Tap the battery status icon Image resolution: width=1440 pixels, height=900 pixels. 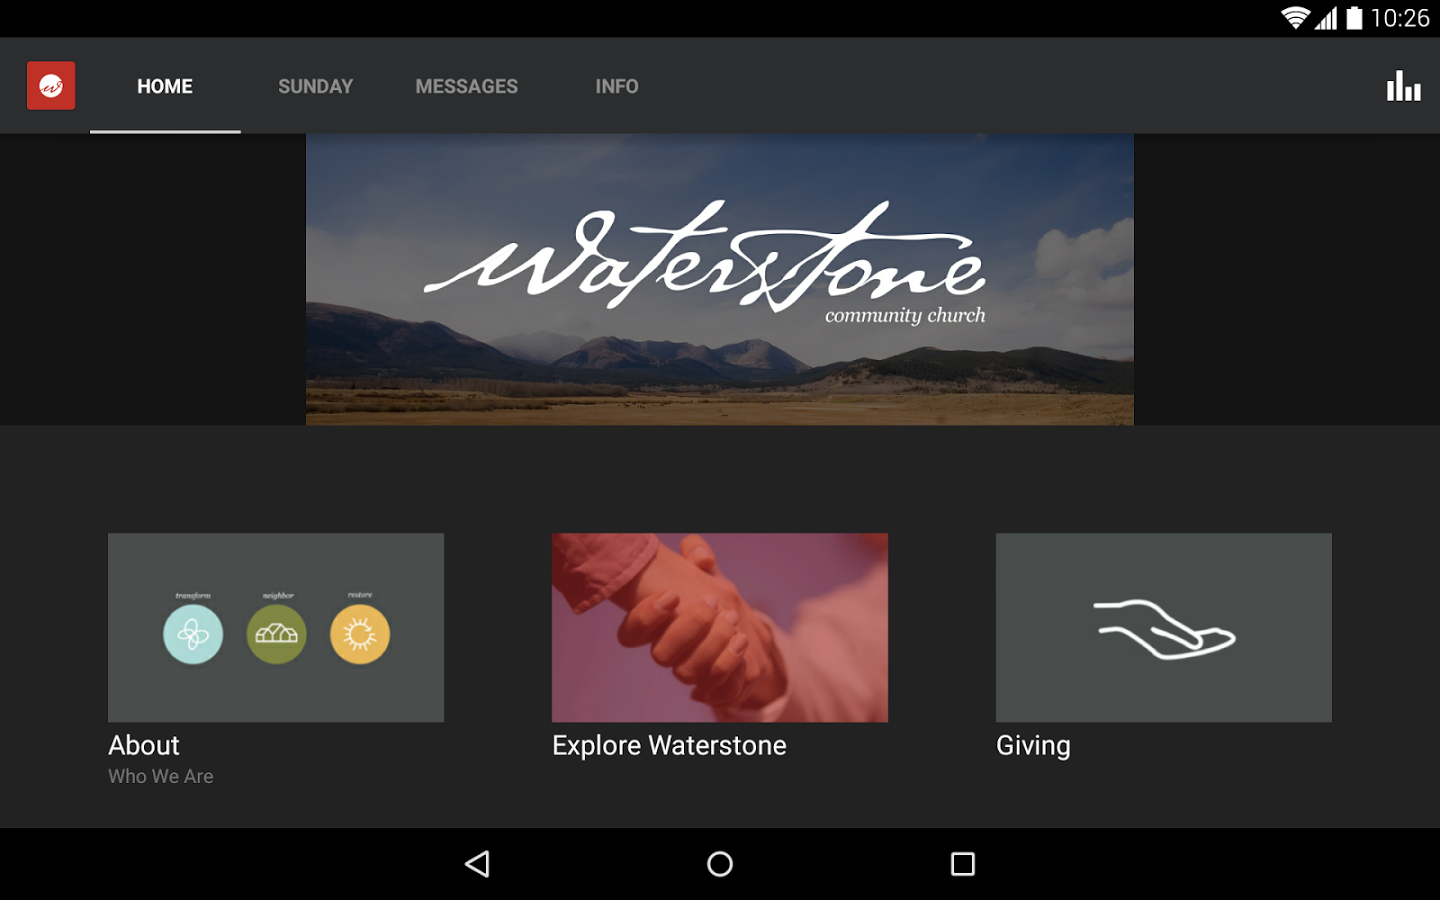(x=1354, y=18)
